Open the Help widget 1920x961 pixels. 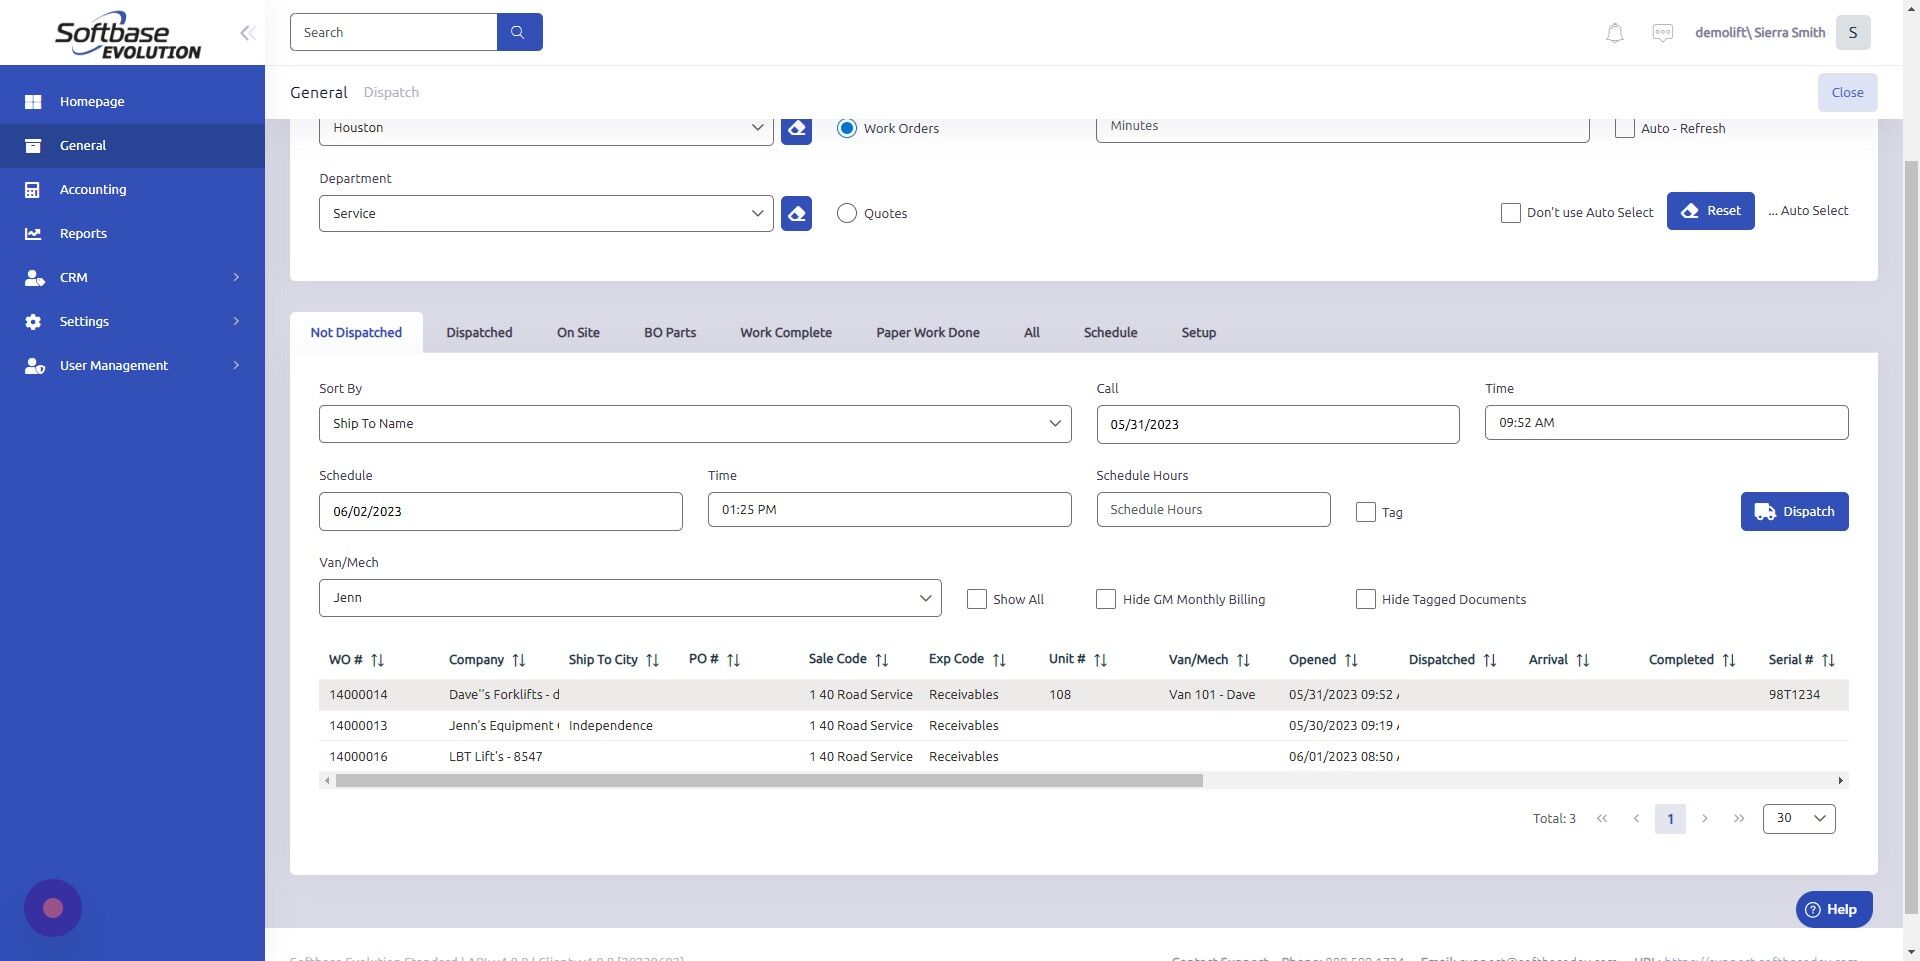pyautogui.click(x=1833, y=909)
